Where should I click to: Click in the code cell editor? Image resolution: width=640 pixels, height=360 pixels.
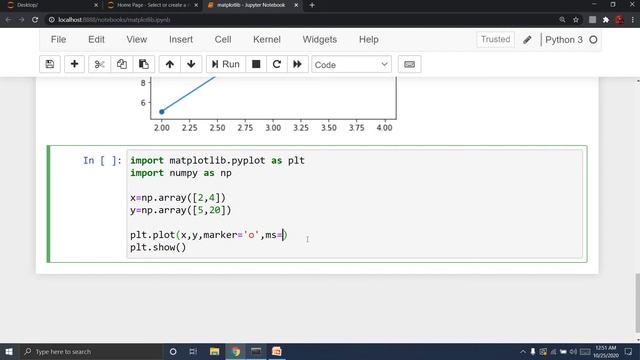point(354,204)
